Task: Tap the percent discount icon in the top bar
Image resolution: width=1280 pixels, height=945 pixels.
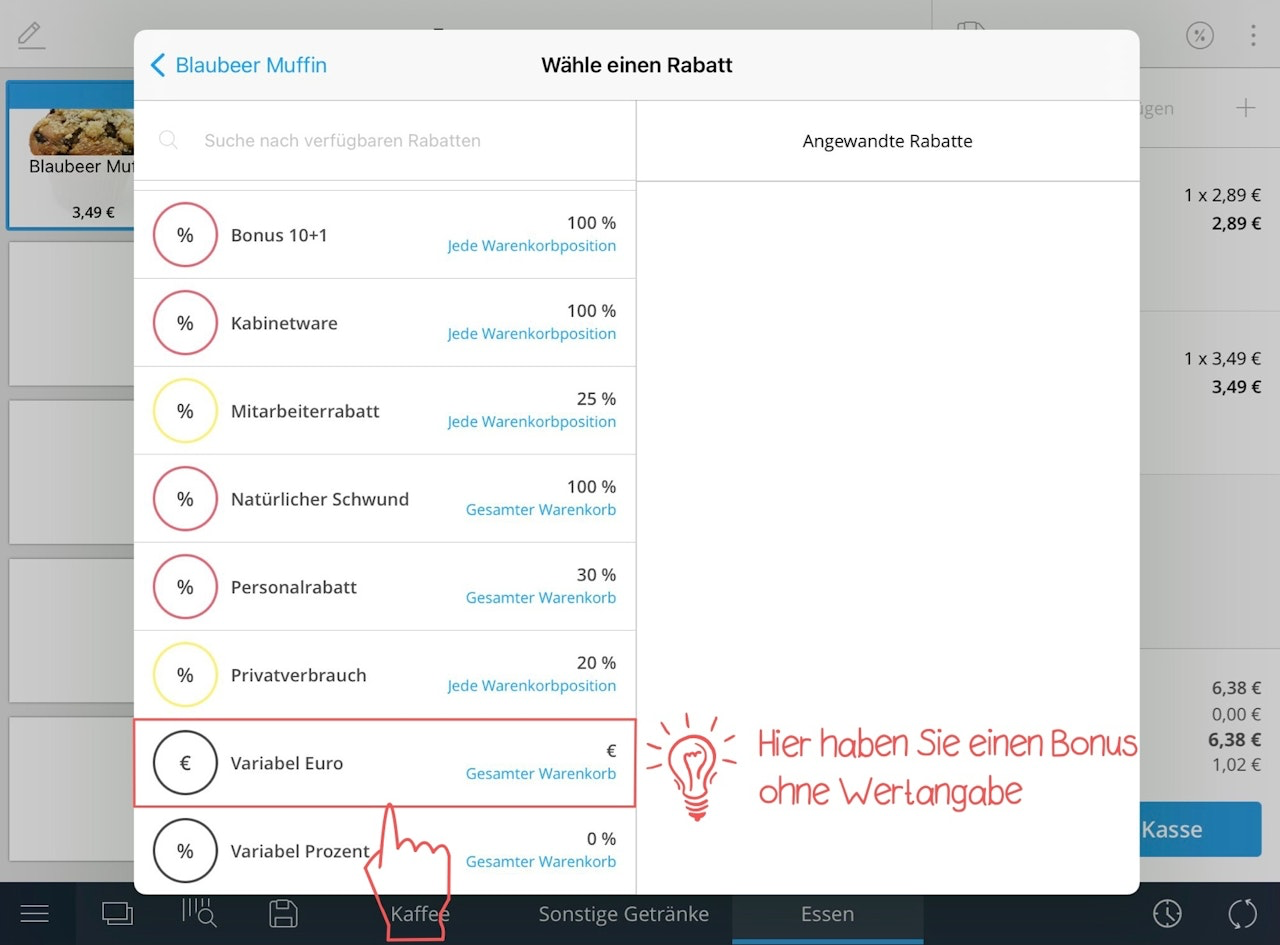Action: click(1200, 36)
